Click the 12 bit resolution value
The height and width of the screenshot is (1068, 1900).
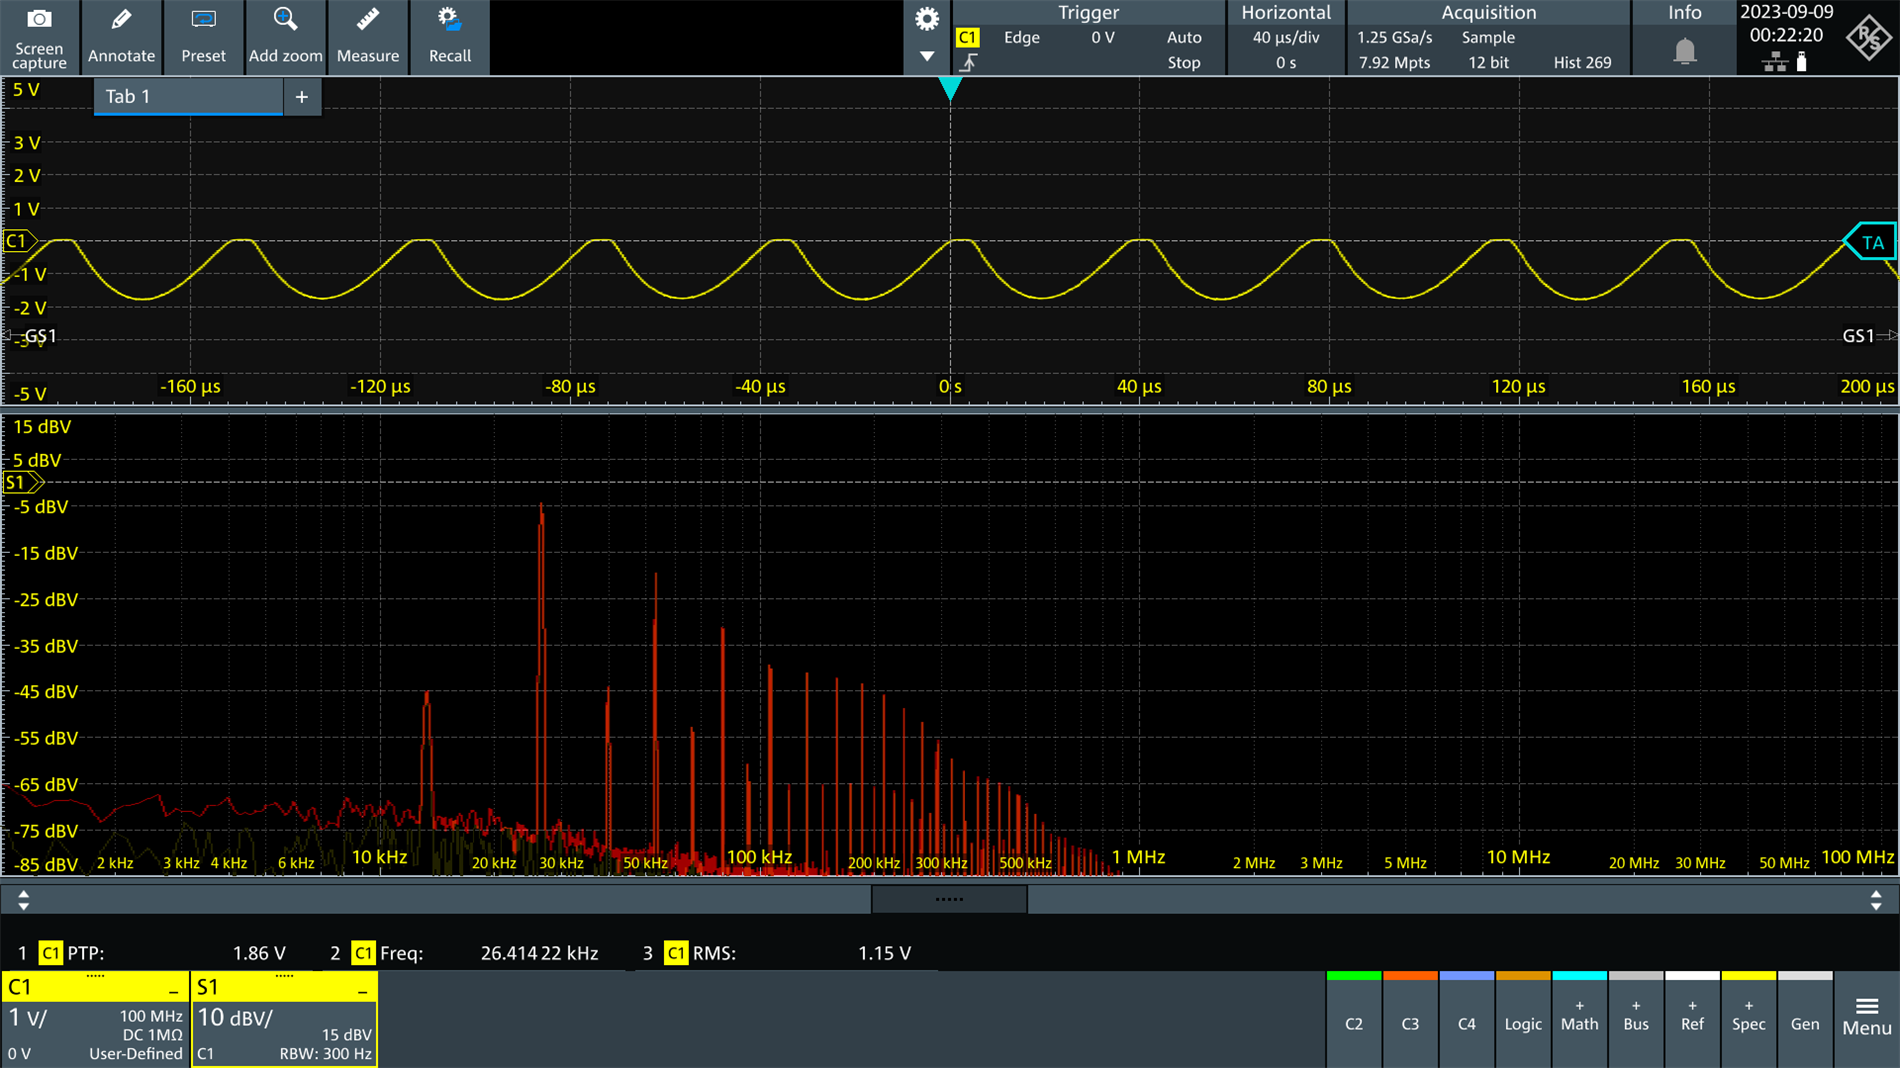coord(1488,62)
